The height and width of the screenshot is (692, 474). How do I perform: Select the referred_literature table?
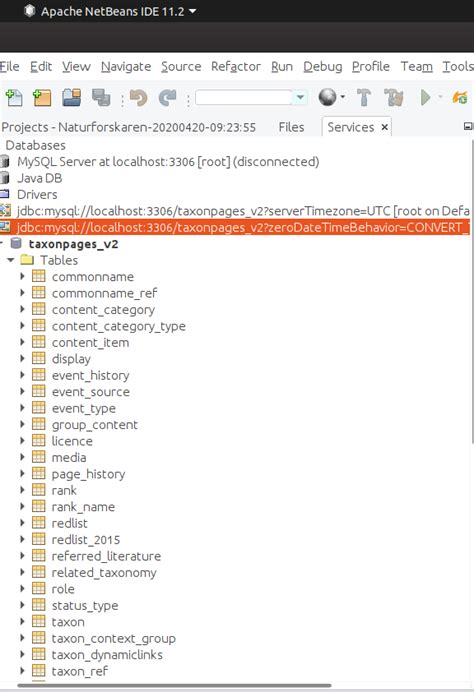[x=106, y=556]
